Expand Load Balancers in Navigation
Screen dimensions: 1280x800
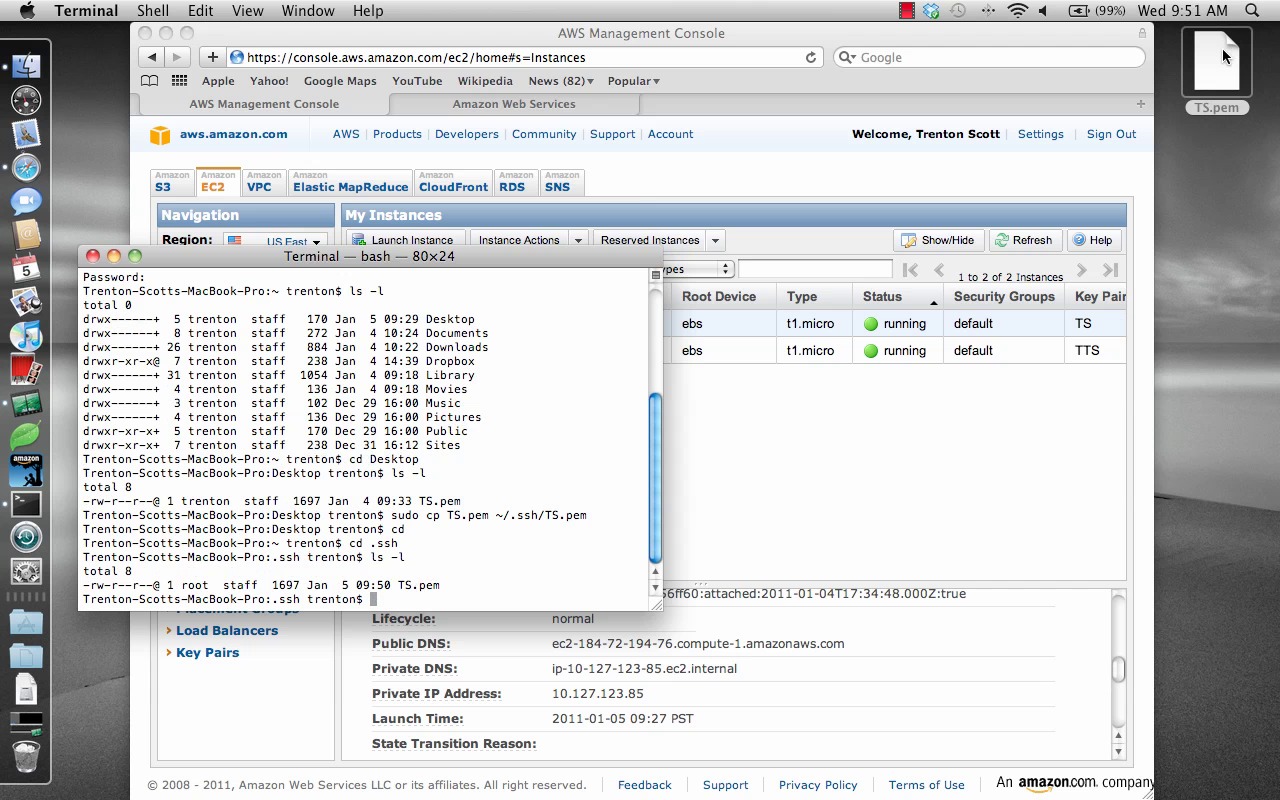coord(227,630)
